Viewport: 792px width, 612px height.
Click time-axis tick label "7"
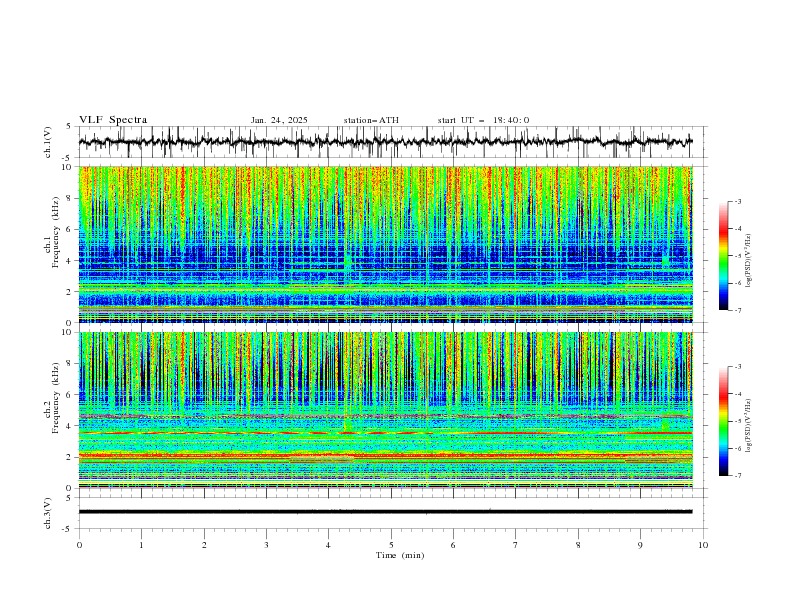516,545
